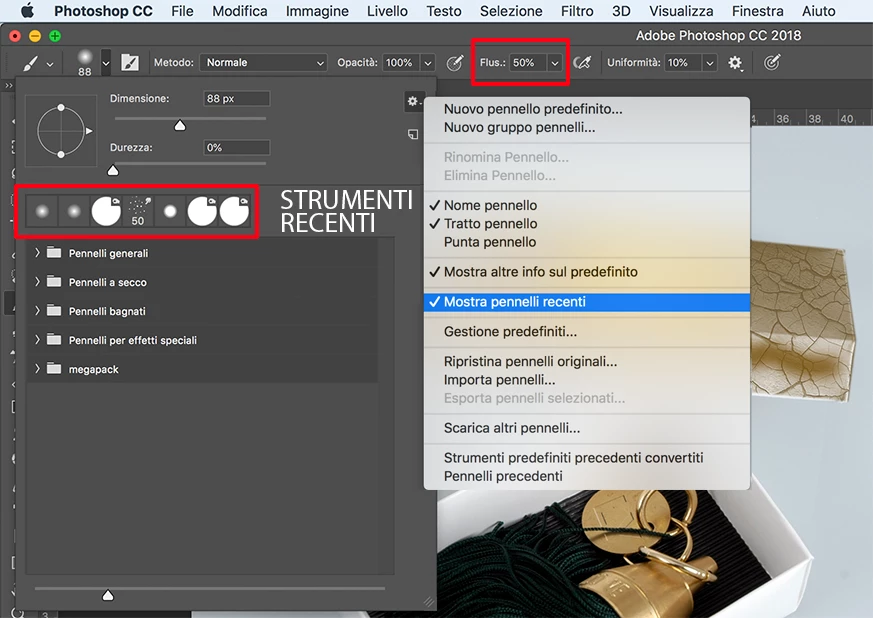Open the Opacità value dropdown arrow
Image resolution: width=873 pixels, height=618 pixels.
(428, 63)
